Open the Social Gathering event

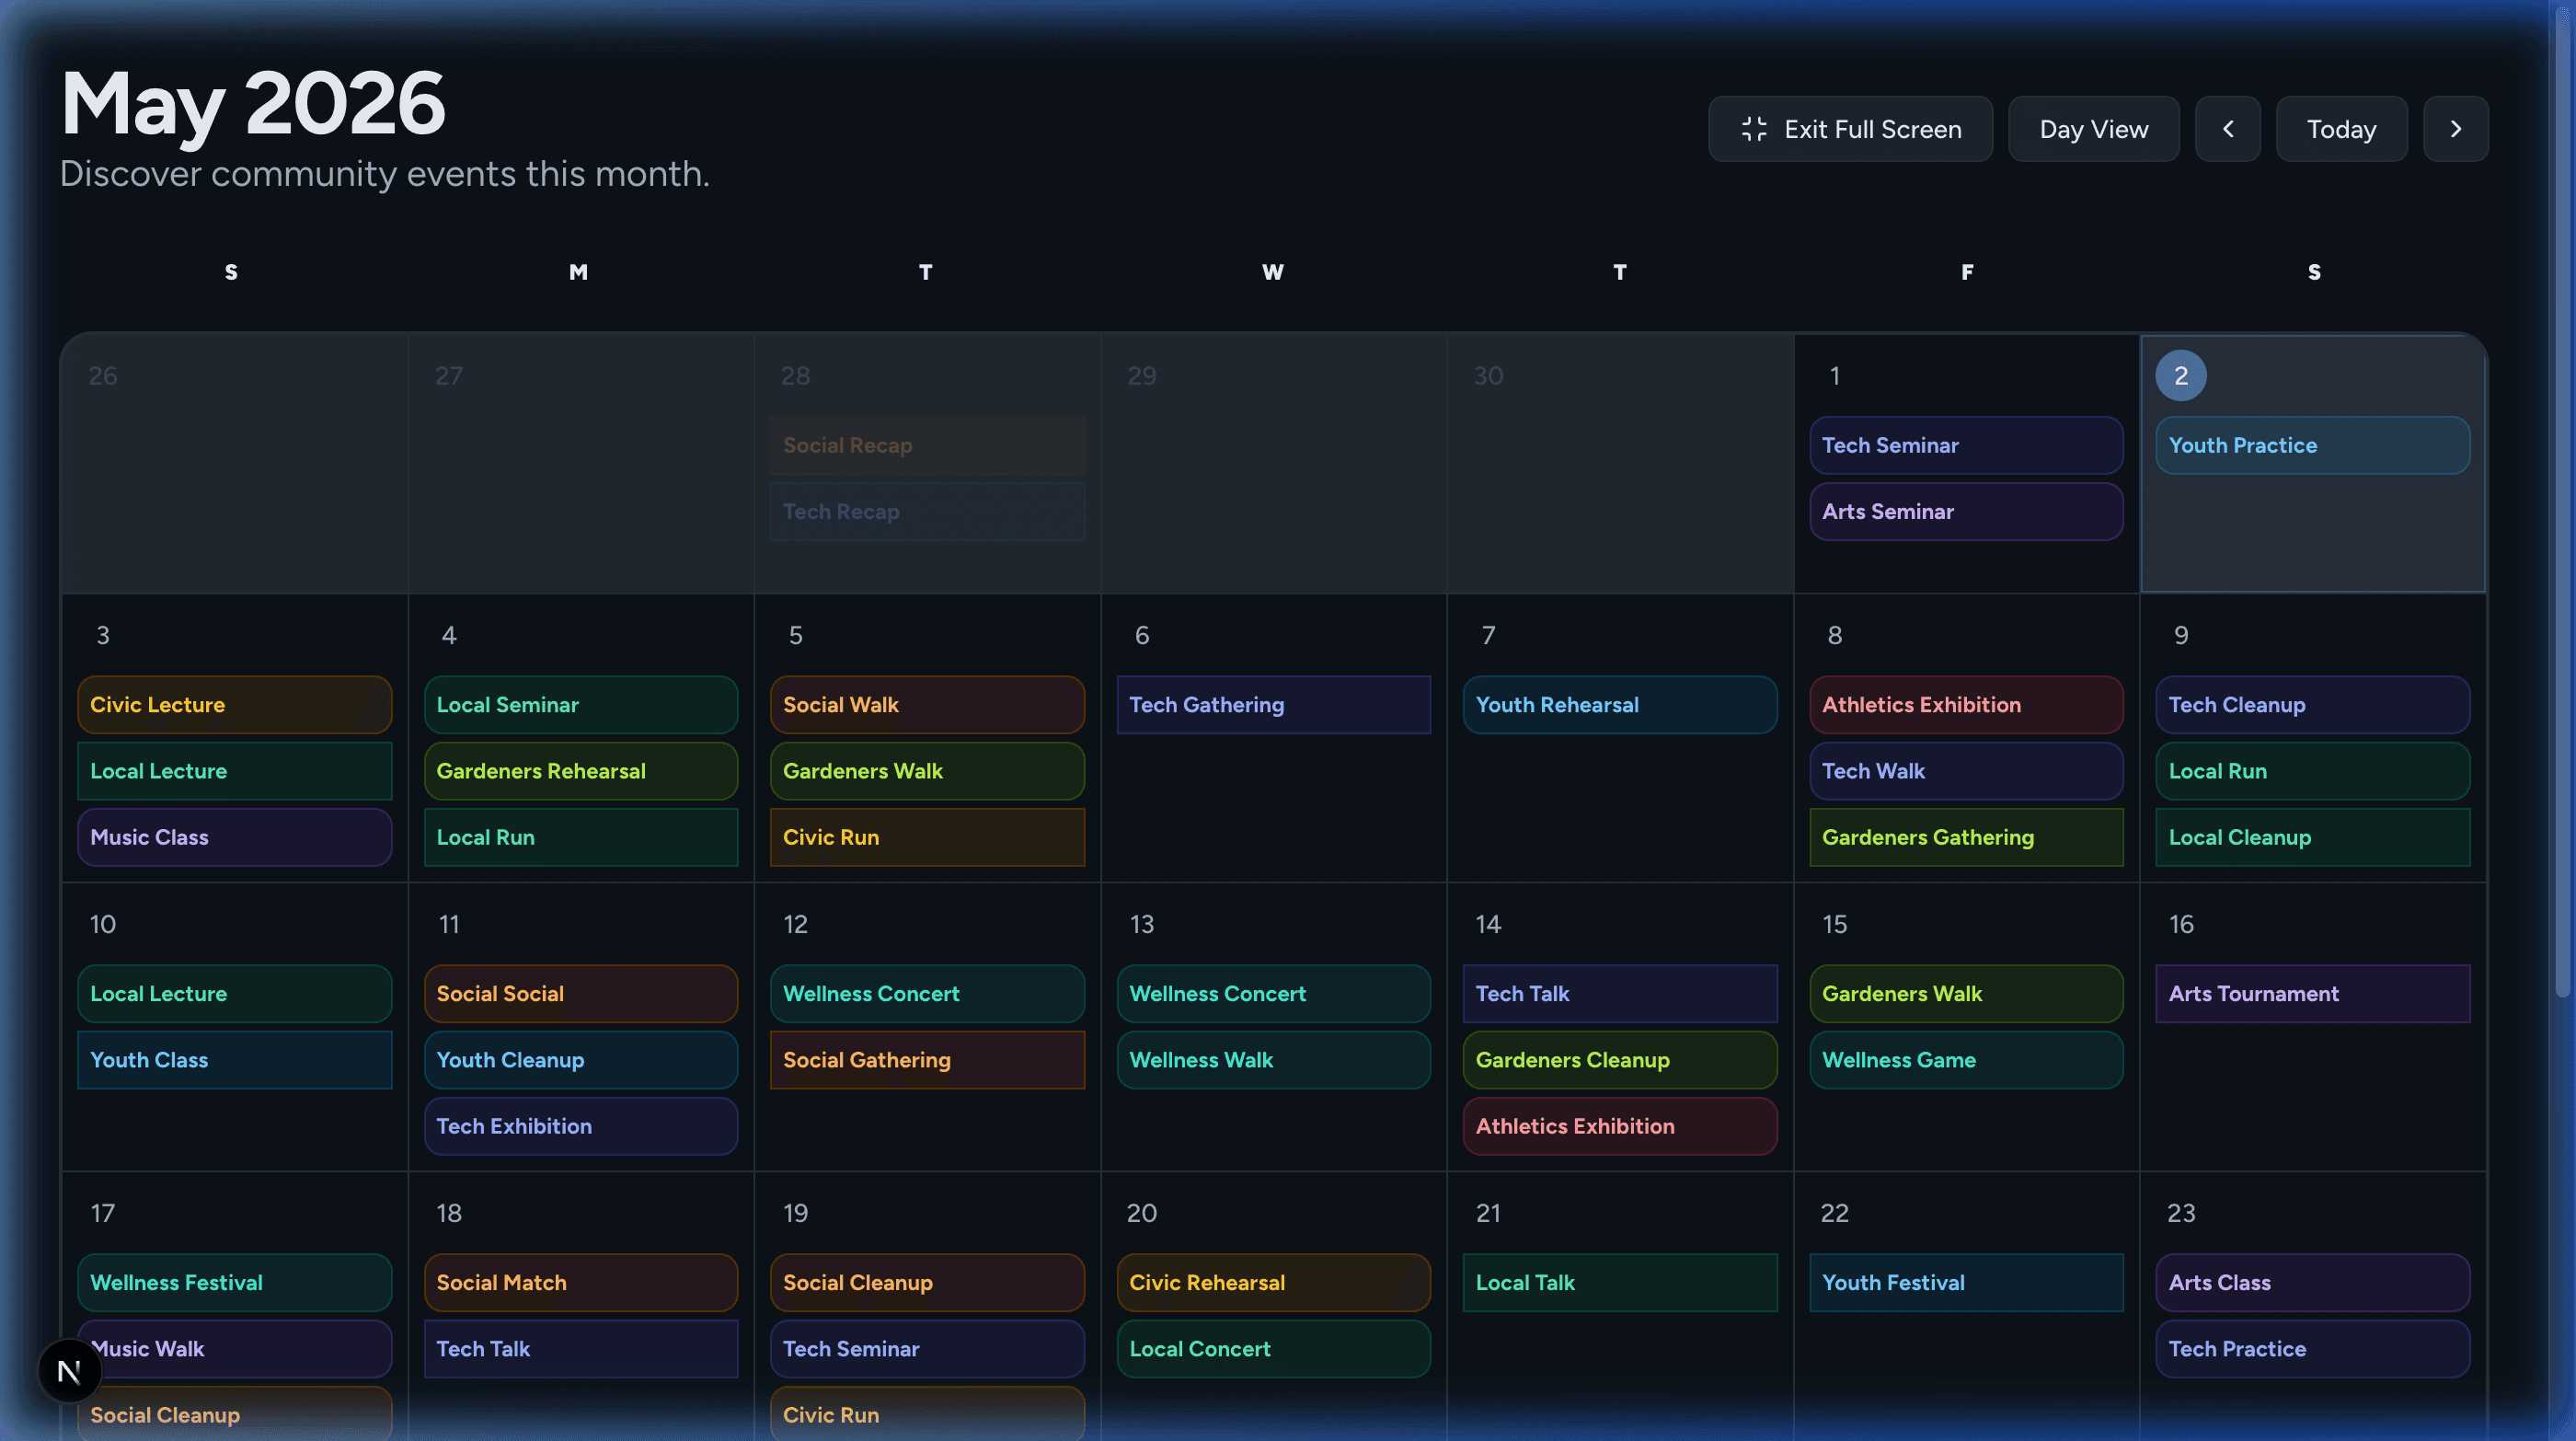926,1060
